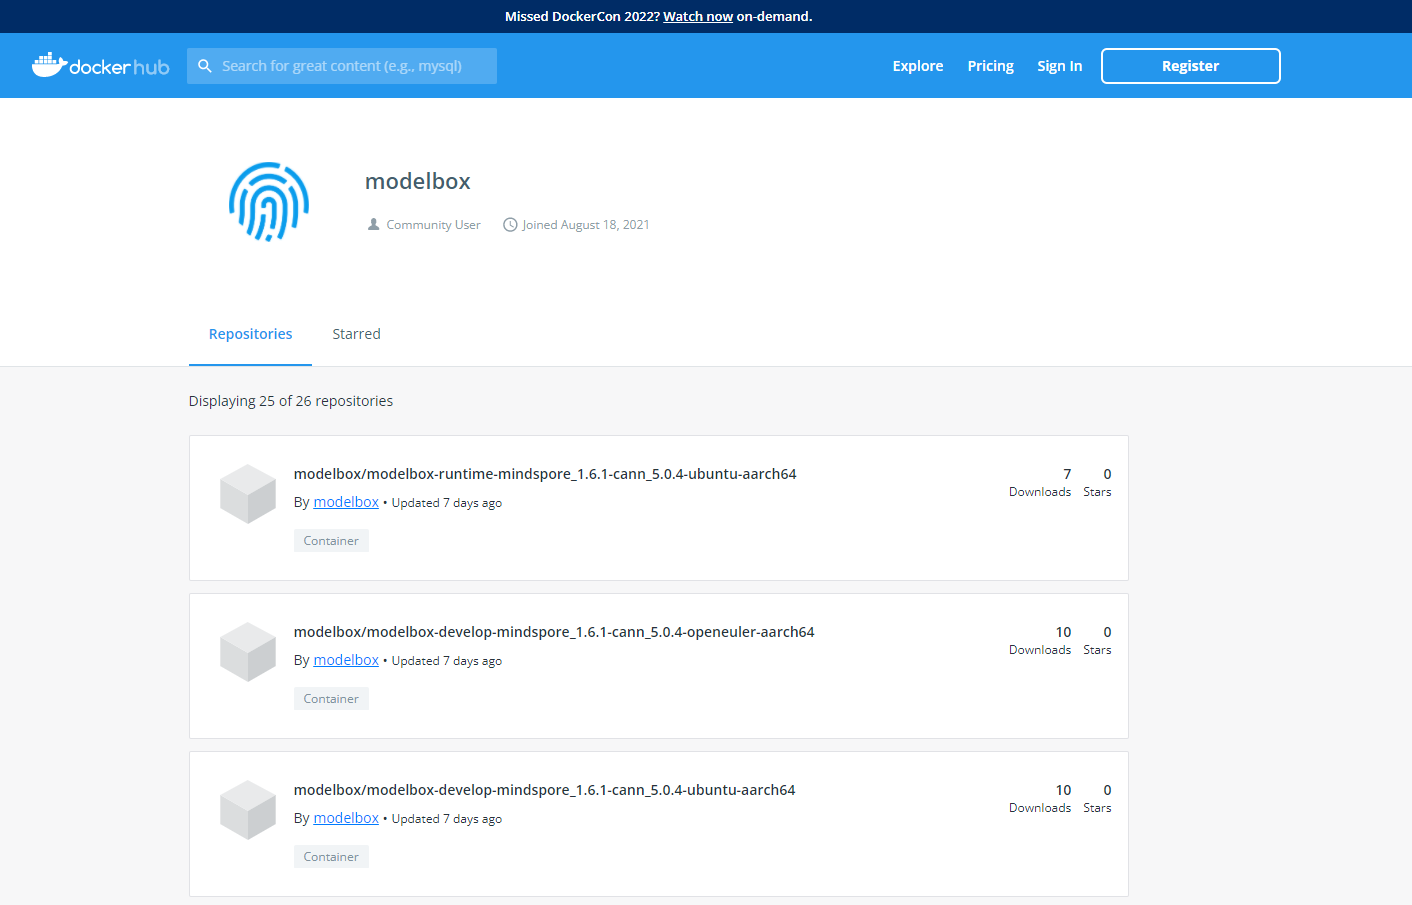Click 'Community User' label
1412x905 pixels.
(x=434, y=225)
